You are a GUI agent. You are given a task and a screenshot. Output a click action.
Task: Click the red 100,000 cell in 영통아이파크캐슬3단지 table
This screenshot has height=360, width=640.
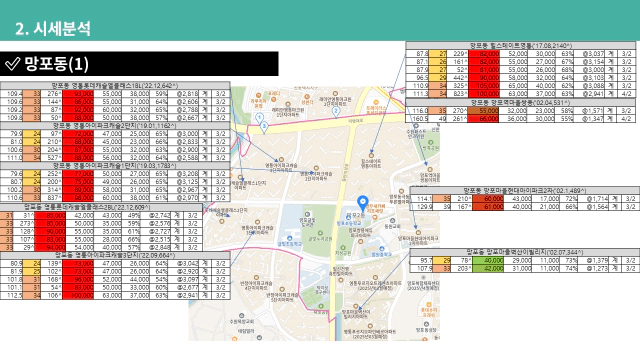pyautogui.click(x=78, y=296)
